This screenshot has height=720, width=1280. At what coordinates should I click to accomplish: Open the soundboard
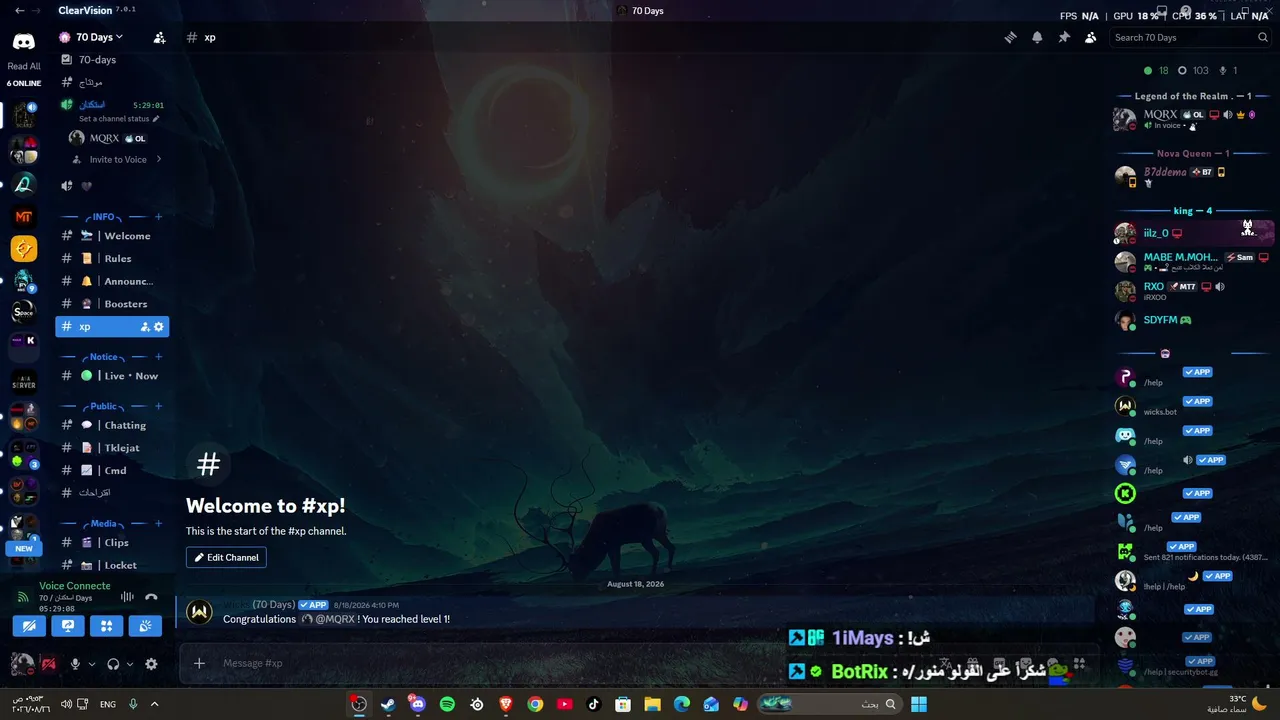146,626
